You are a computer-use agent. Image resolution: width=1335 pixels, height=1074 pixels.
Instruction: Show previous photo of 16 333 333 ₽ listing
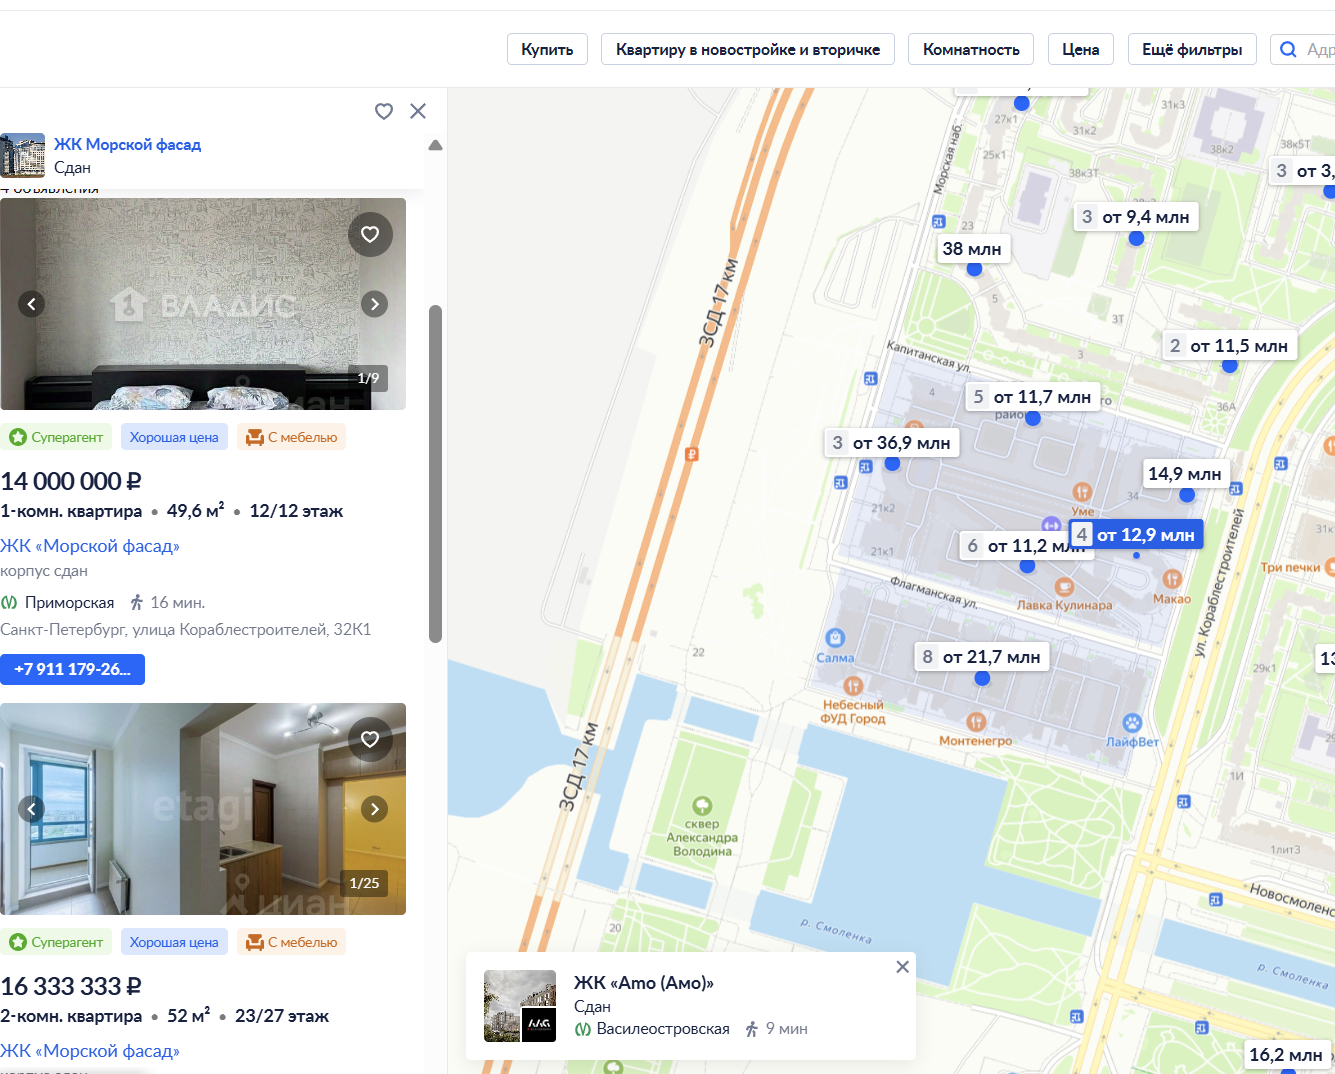(32, 809)
